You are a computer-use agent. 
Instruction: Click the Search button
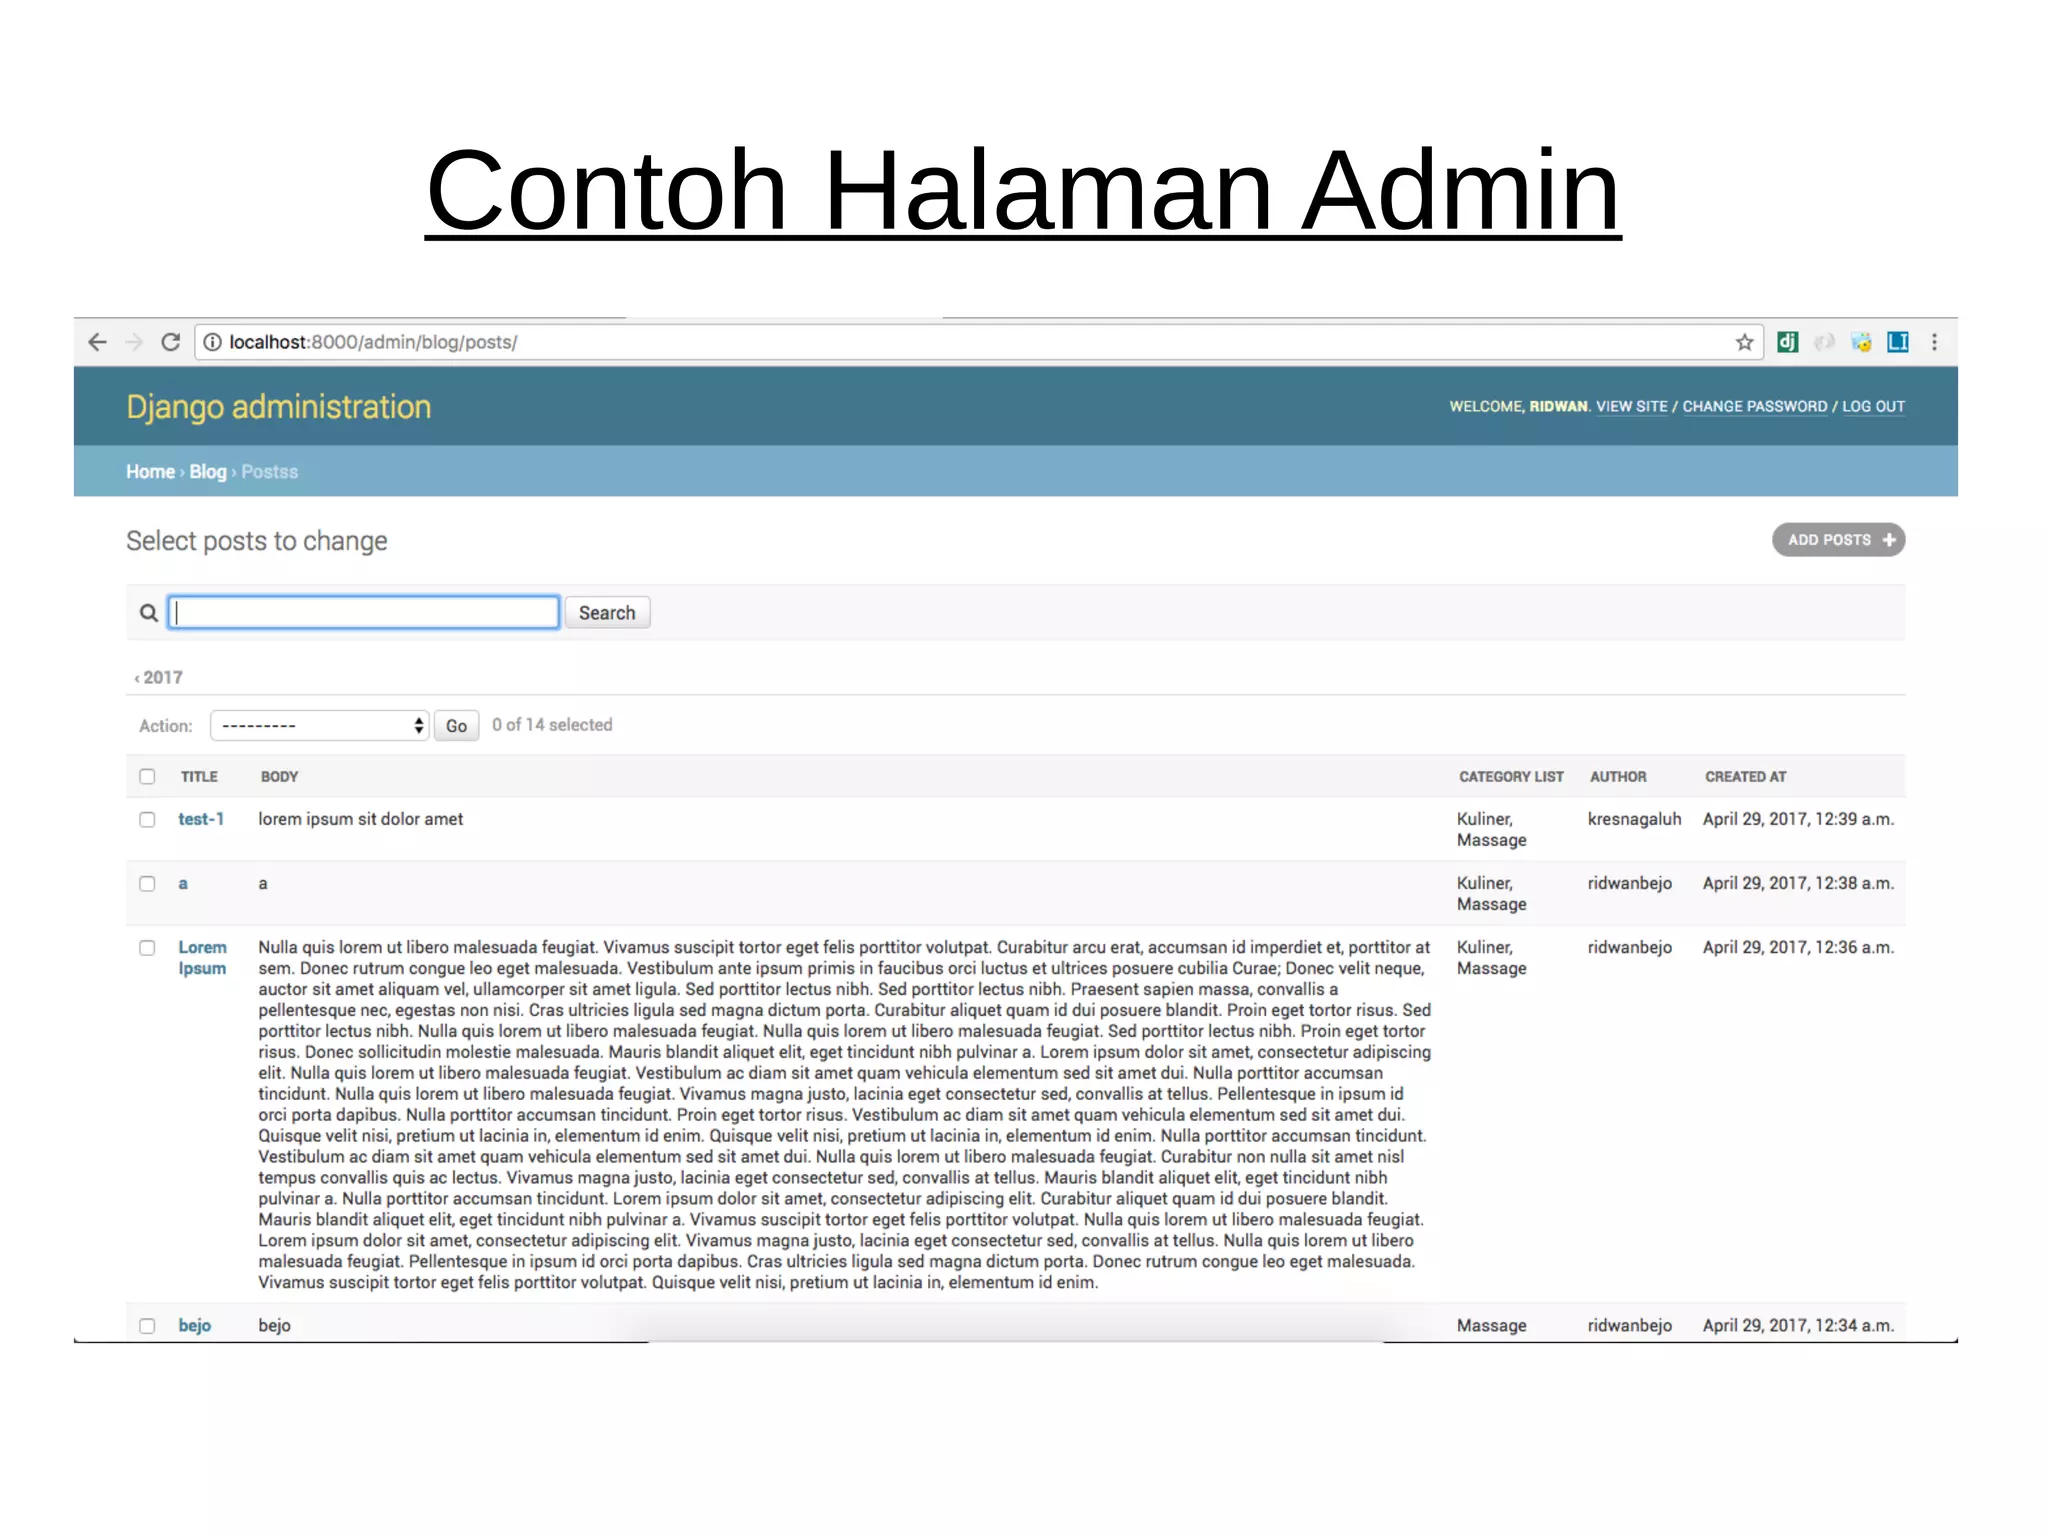[607, 612]
